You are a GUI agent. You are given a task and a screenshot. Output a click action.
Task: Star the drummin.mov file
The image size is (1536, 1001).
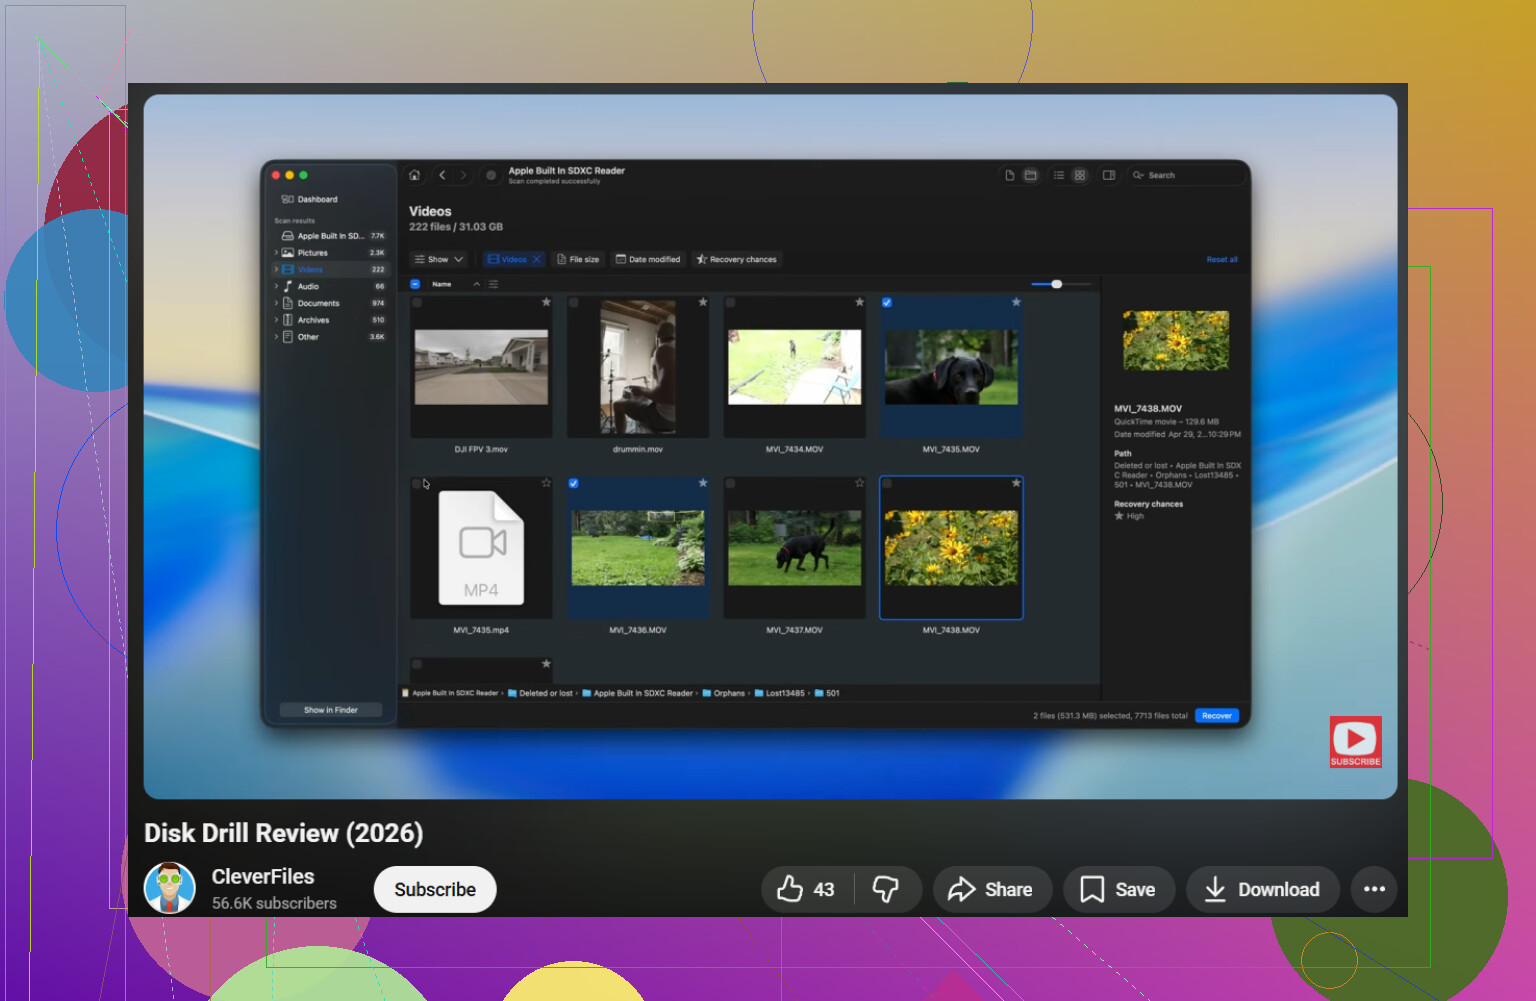[703, 302]
